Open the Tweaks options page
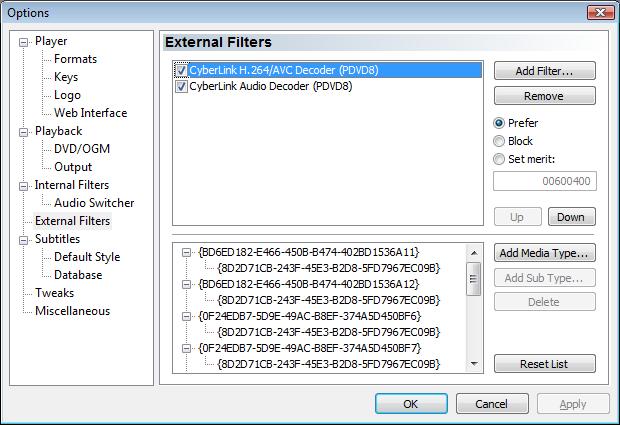 pyautogui.click(x=55, y=293)
